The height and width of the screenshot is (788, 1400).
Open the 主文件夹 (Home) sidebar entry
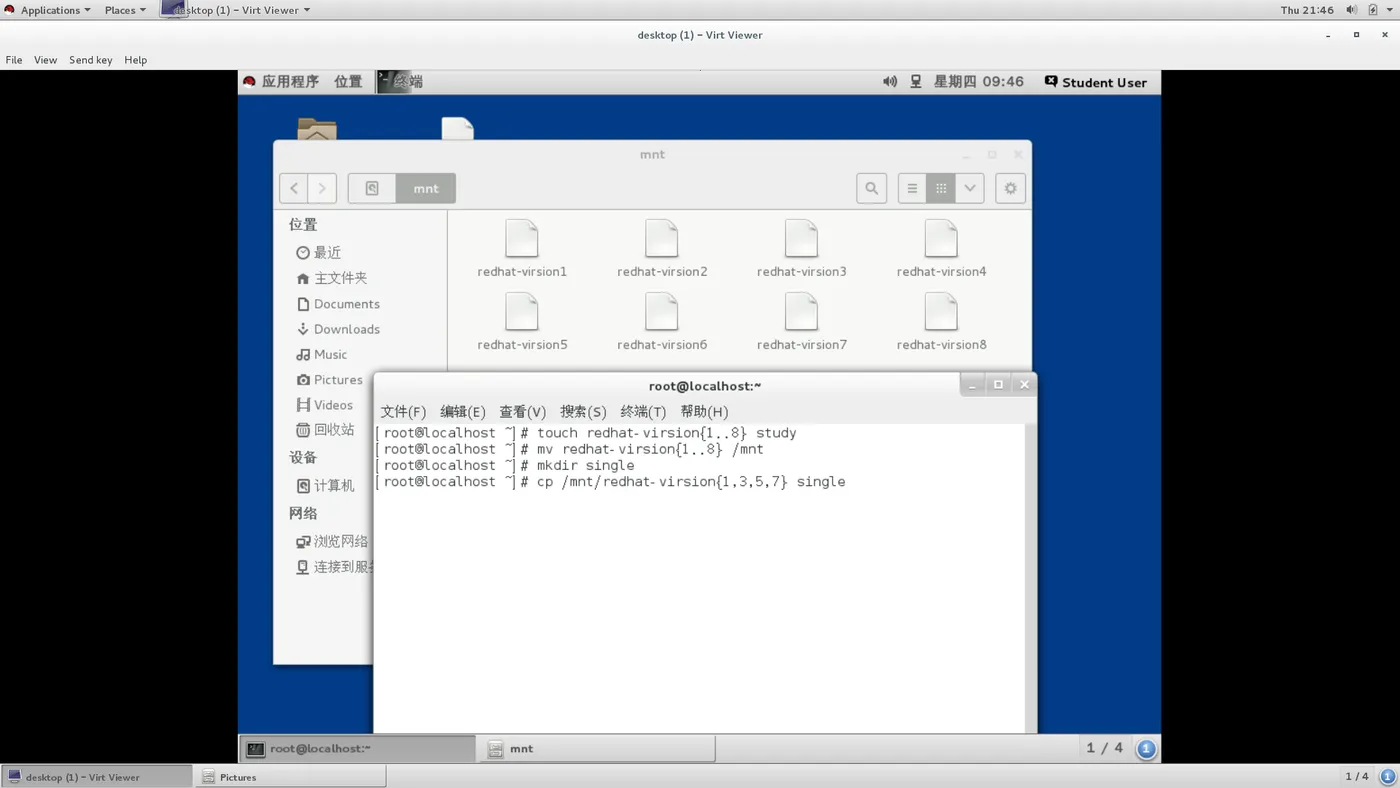(x=332, y=278)
